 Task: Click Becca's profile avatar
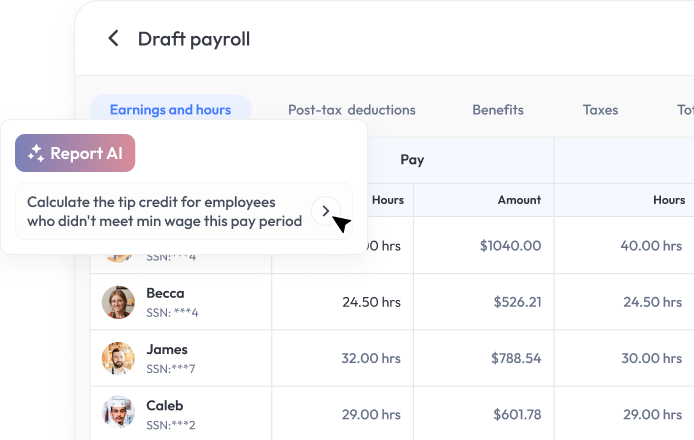pos(118,302)
